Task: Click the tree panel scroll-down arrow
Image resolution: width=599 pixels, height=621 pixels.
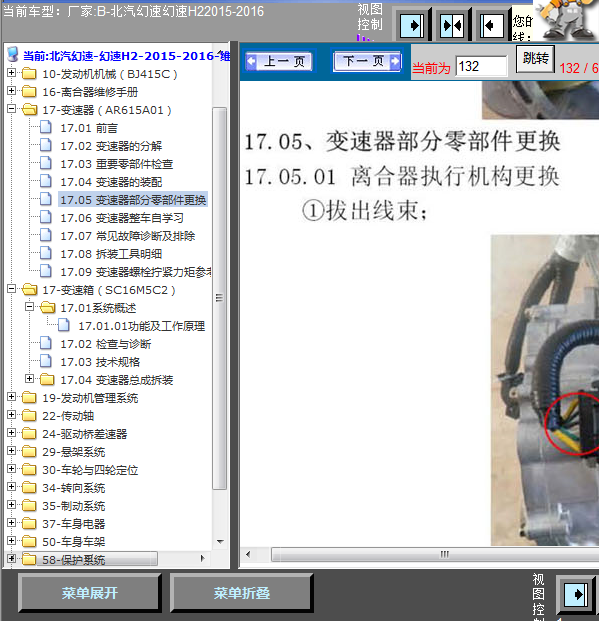Action: click(x=220, y=541)
